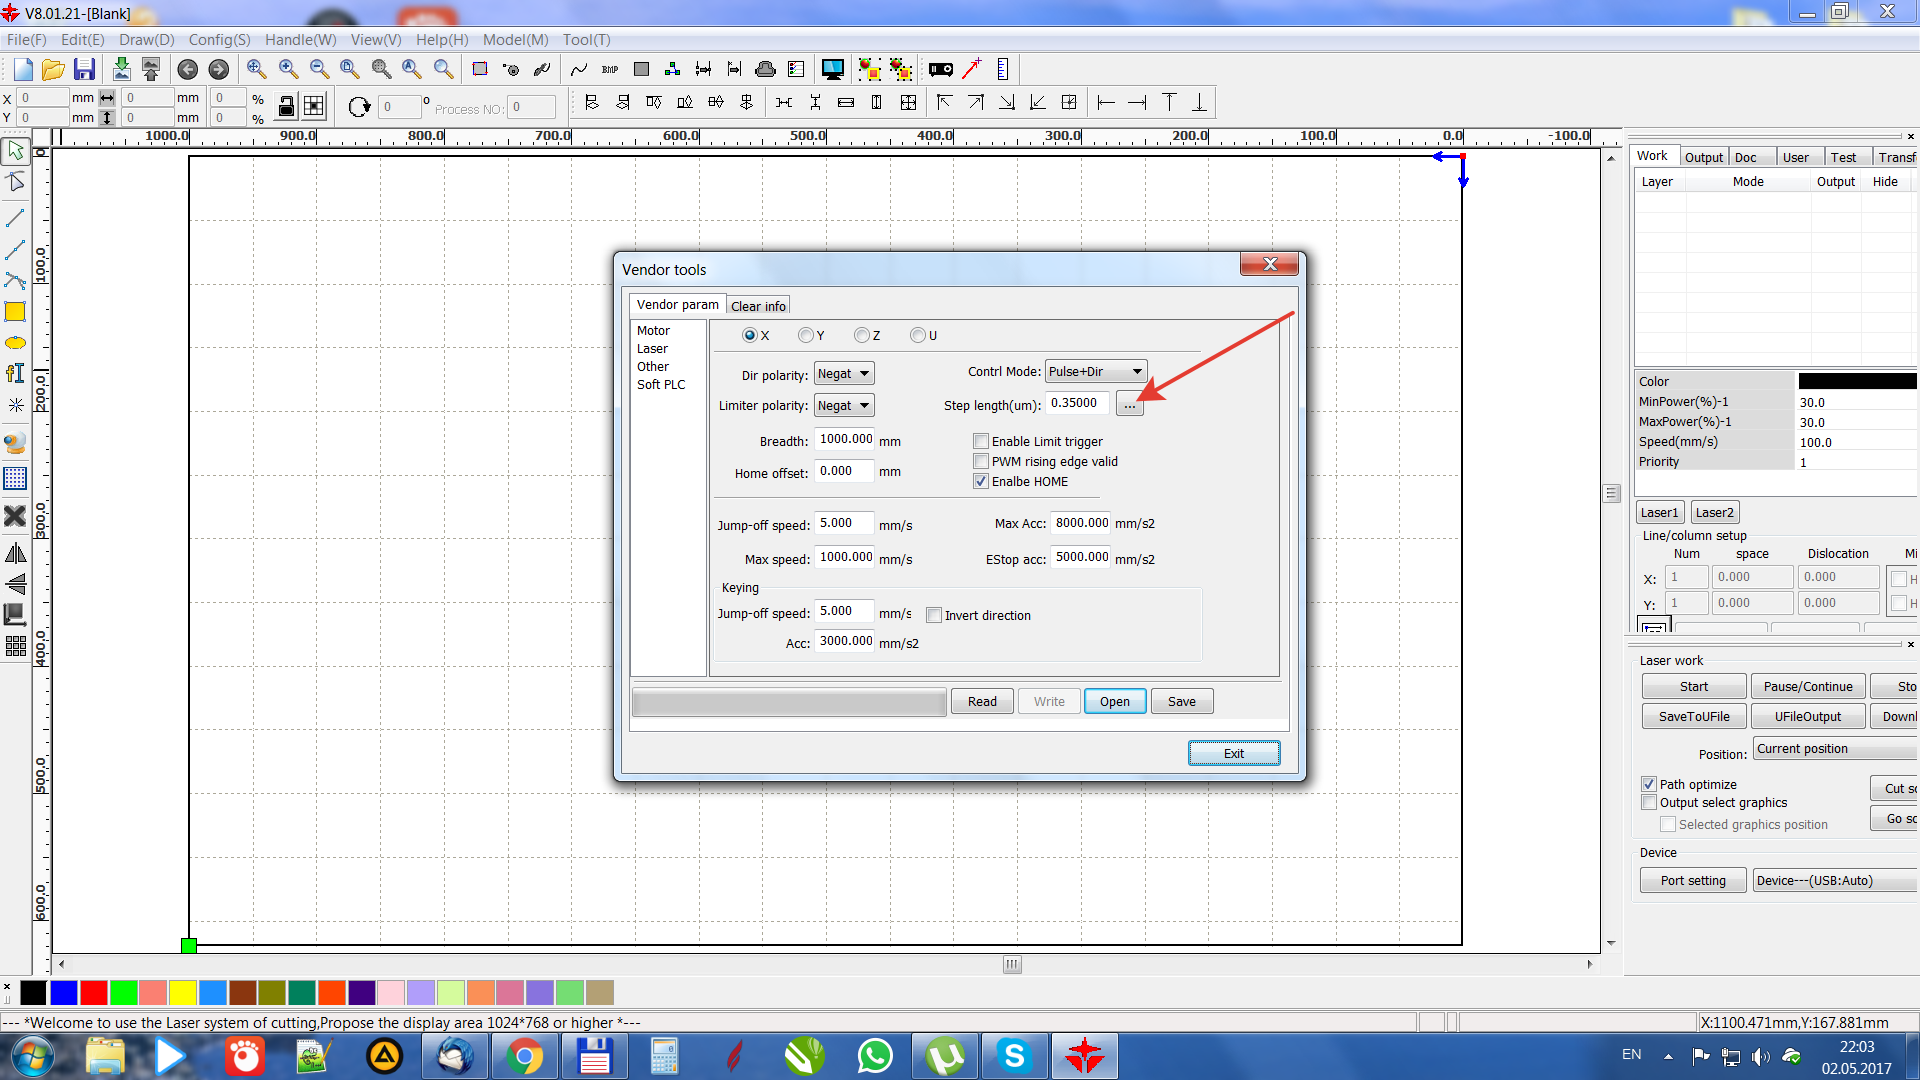Click the Read button
The height and width of the screenshot is (1080, 1920).
(x=981, y=701)
